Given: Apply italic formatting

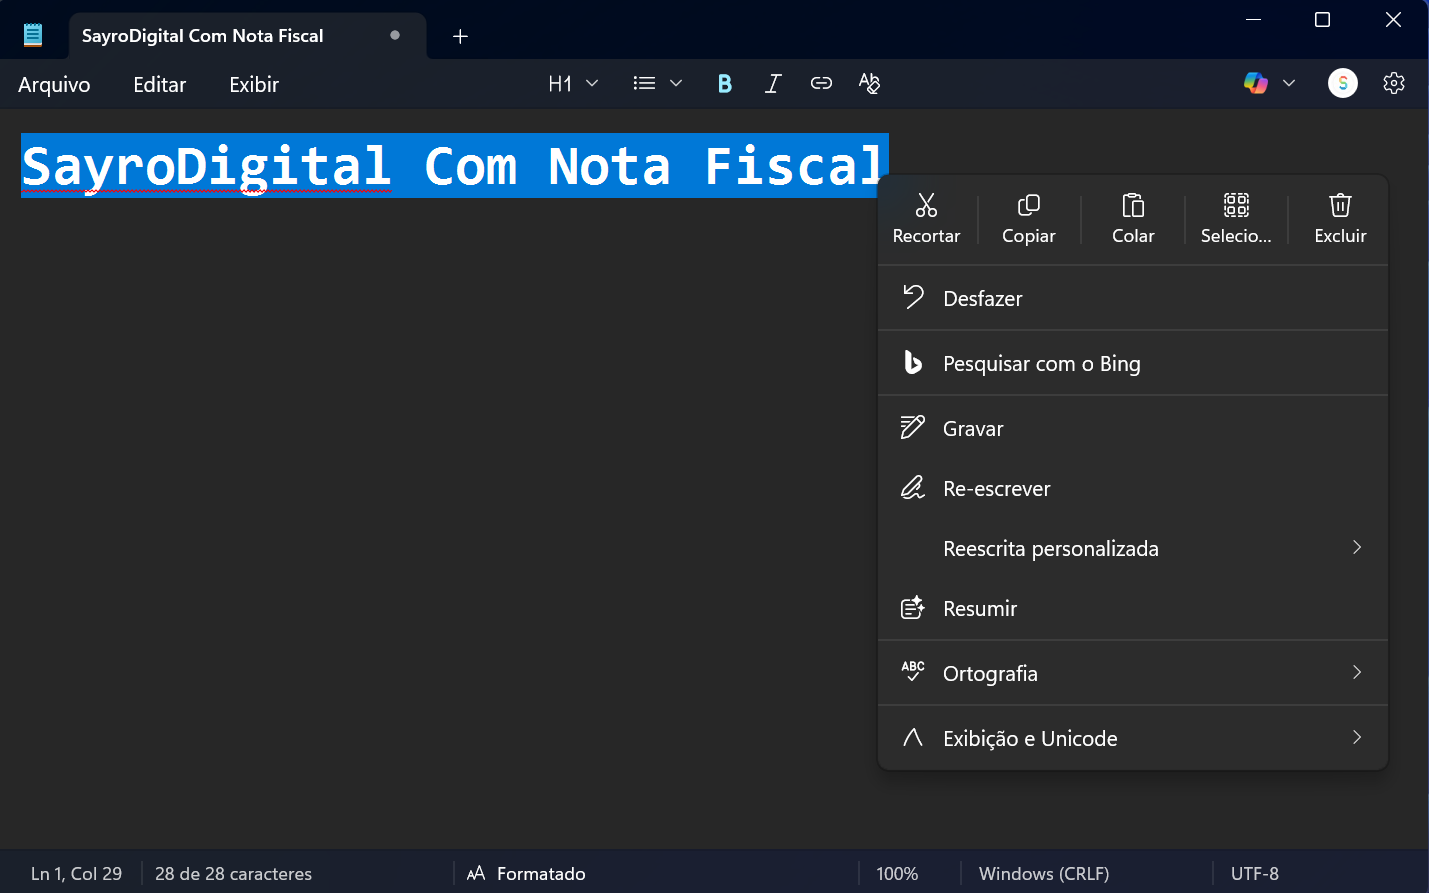Looking at the screenshot, I should coord(772,83).
